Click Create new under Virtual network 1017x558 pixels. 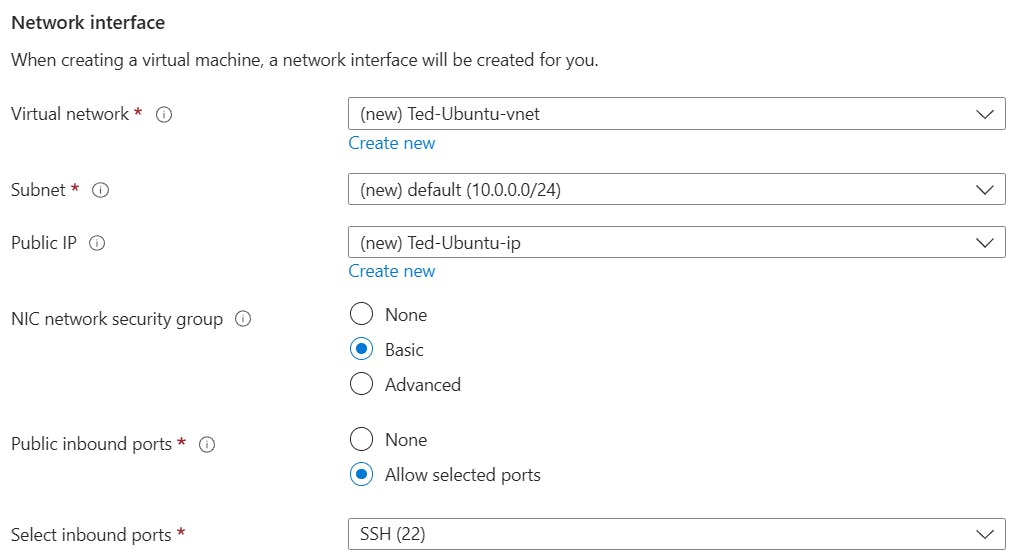[x=392, y=143]
